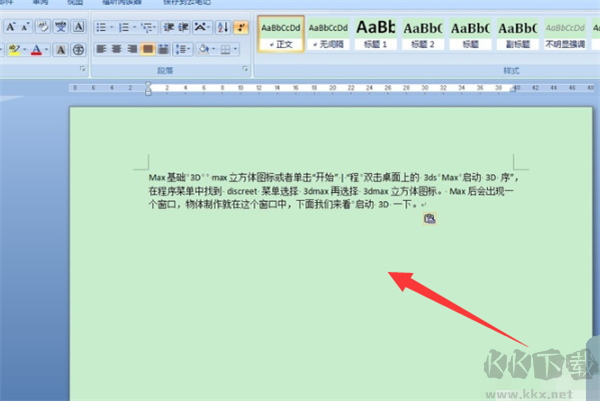Apply the 标题 1 style
The image size is (600, 401).
coord(376,34)
